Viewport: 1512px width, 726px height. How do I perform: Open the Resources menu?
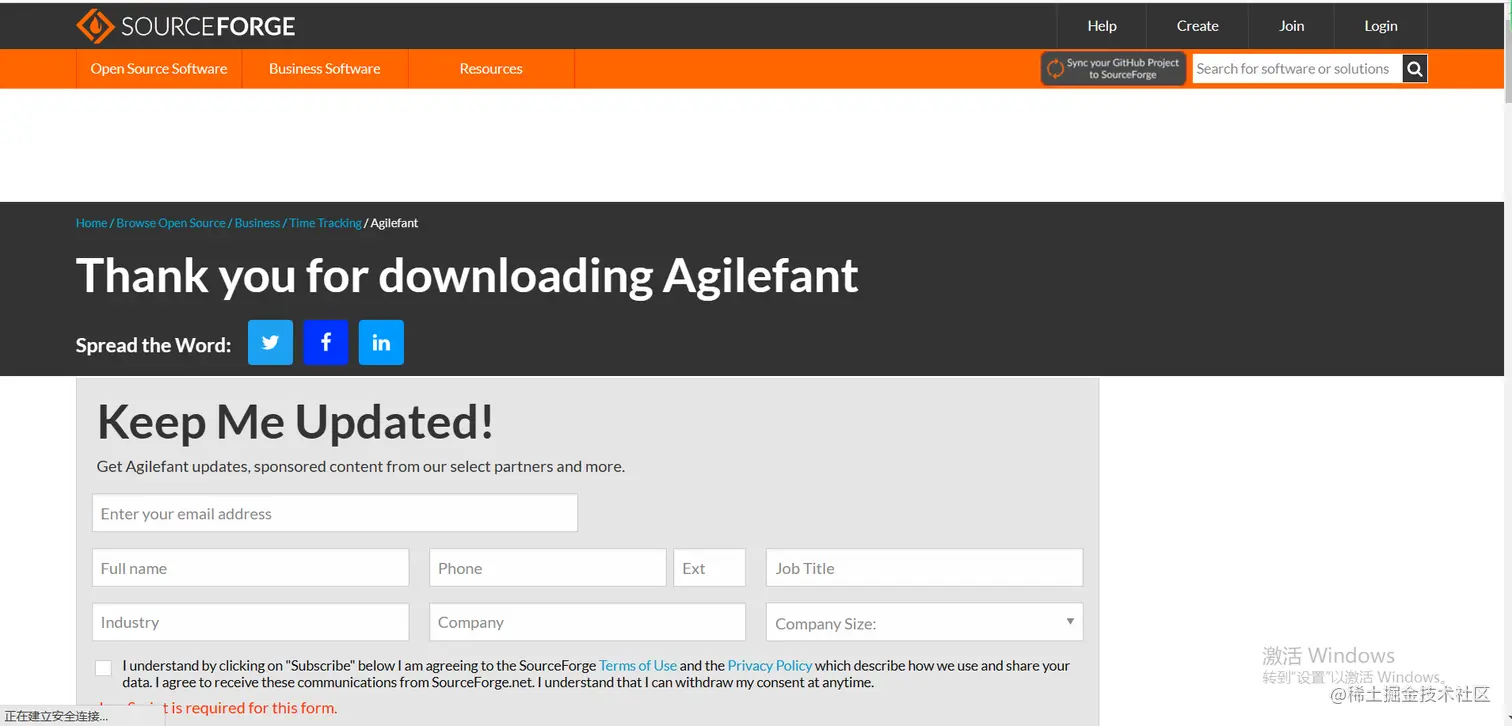pyautogui.click(x=491, y=69)
